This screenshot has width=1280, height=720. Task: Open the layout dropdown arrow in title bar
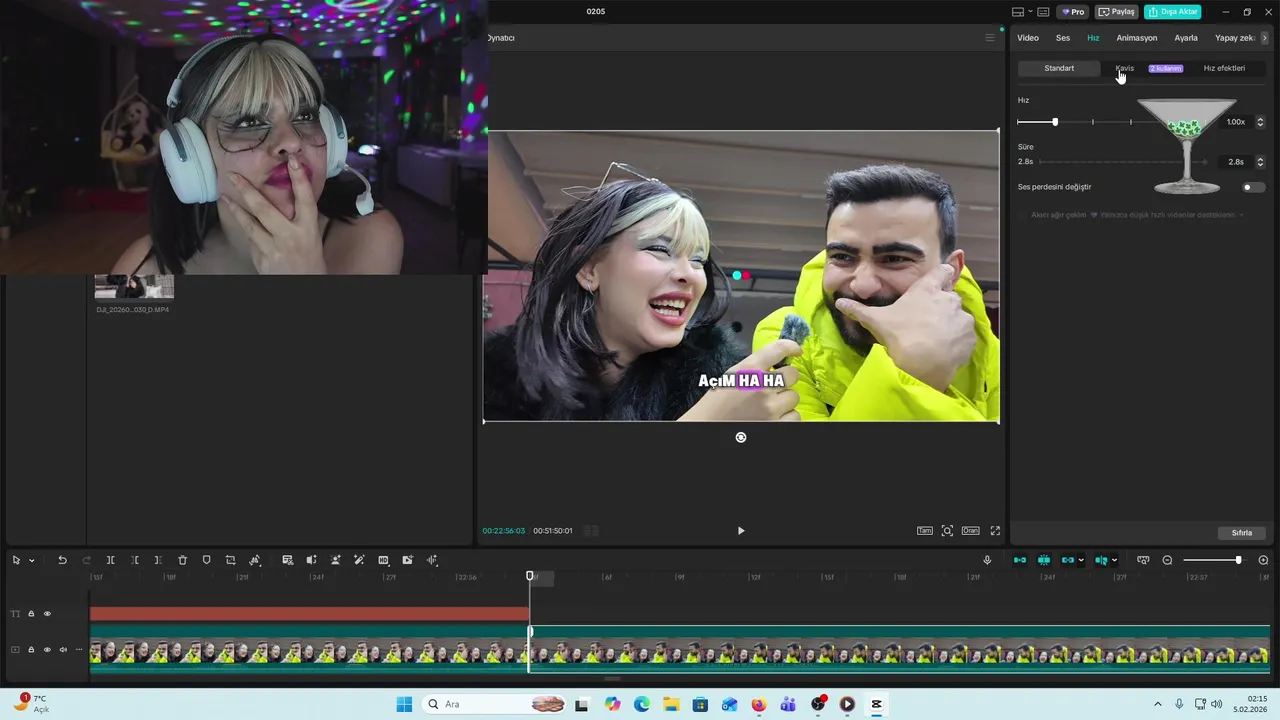click(1029, 12)
